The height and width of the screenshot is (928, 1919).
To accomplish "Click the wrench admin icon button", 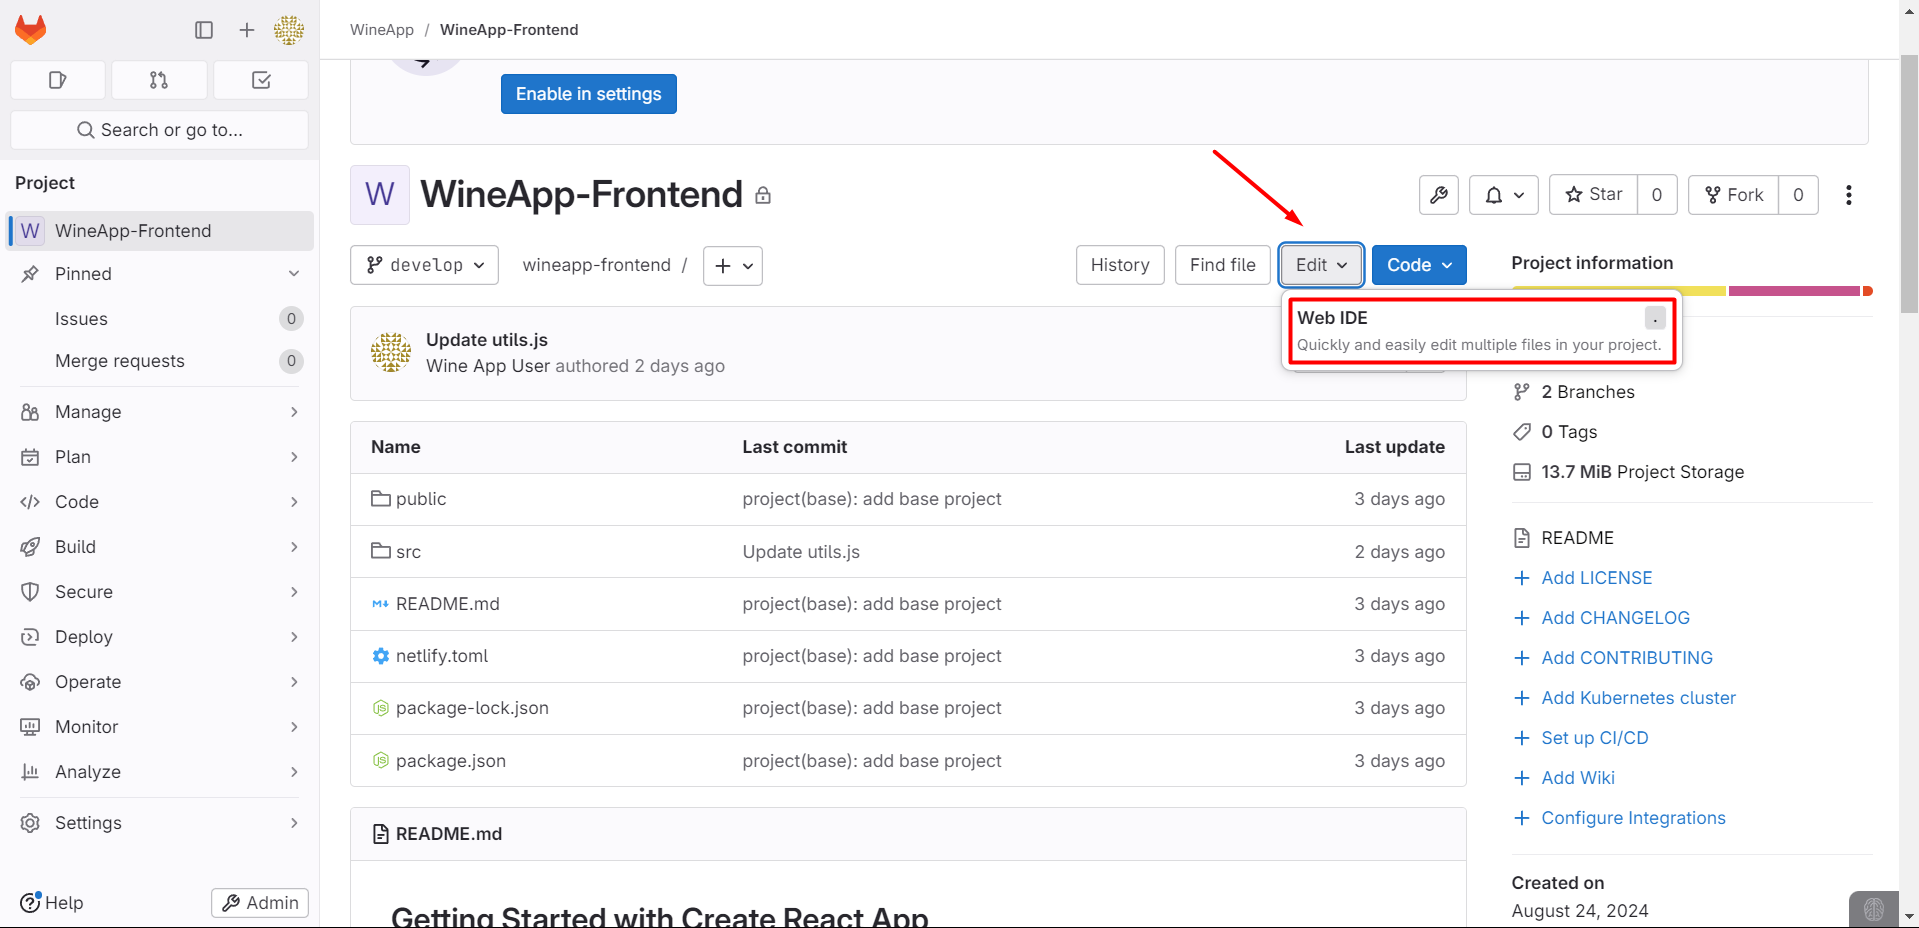I will [x=1439, y=195].
